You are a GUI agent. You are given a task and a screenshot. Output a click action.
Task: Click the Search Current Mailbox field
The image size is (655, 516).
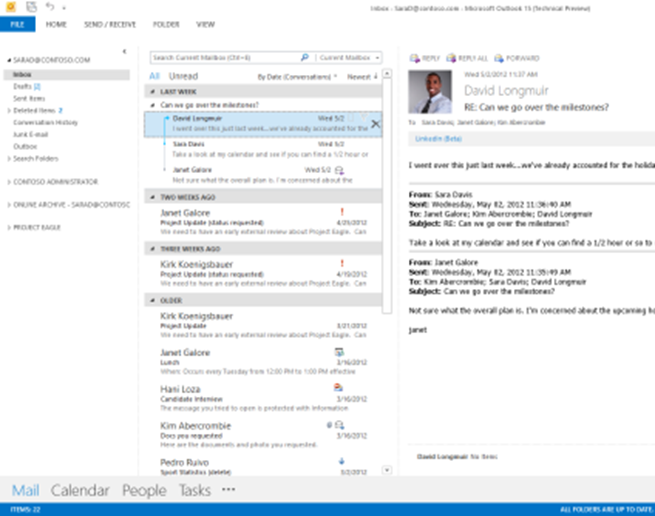coord(224,58)
